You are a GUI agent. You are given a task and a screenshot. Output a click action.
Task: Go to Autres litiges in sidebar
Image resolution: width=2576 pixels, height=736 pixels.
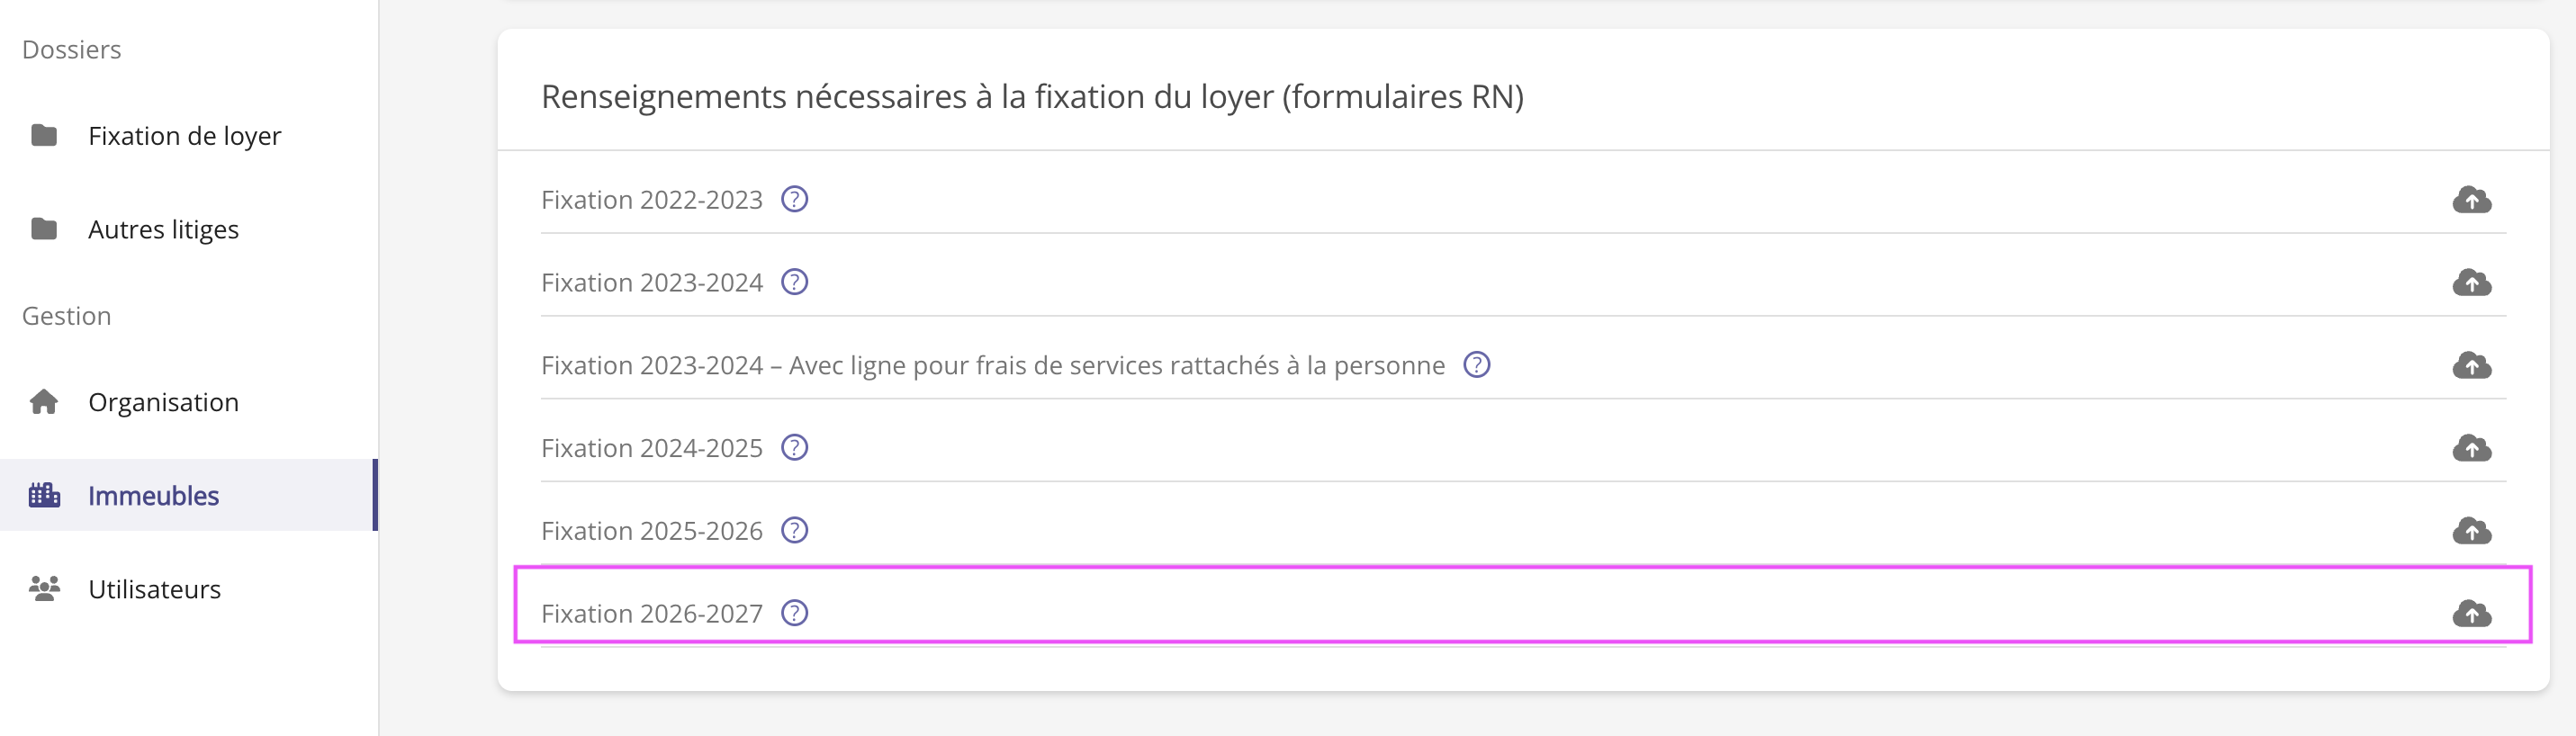pos(163,230)
